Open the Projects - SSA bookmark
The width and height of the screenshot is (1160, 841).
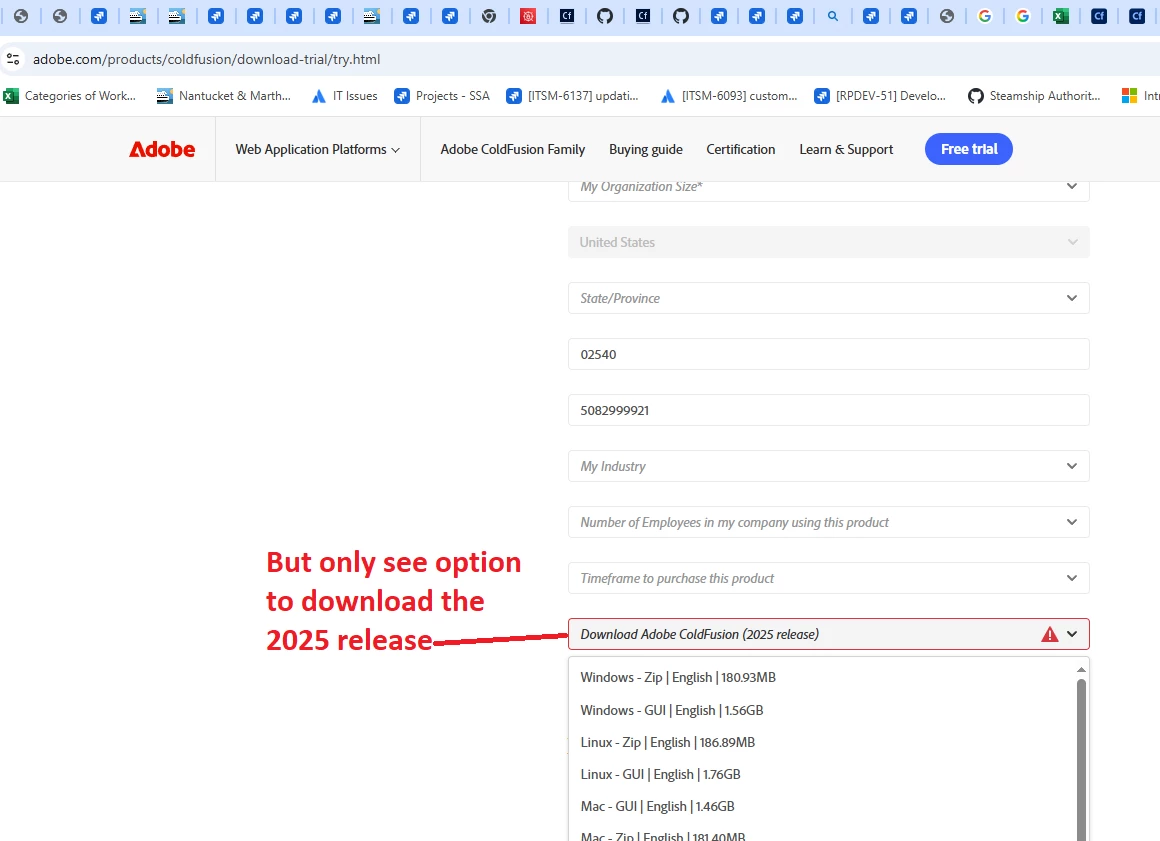(442, 95)
